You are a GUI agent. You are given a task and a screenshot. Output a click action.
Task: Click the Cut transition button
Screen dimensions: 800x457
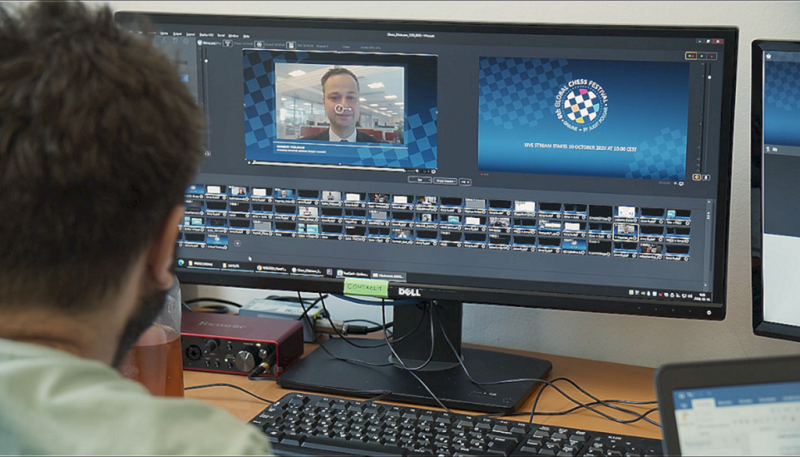coord(422,180)
